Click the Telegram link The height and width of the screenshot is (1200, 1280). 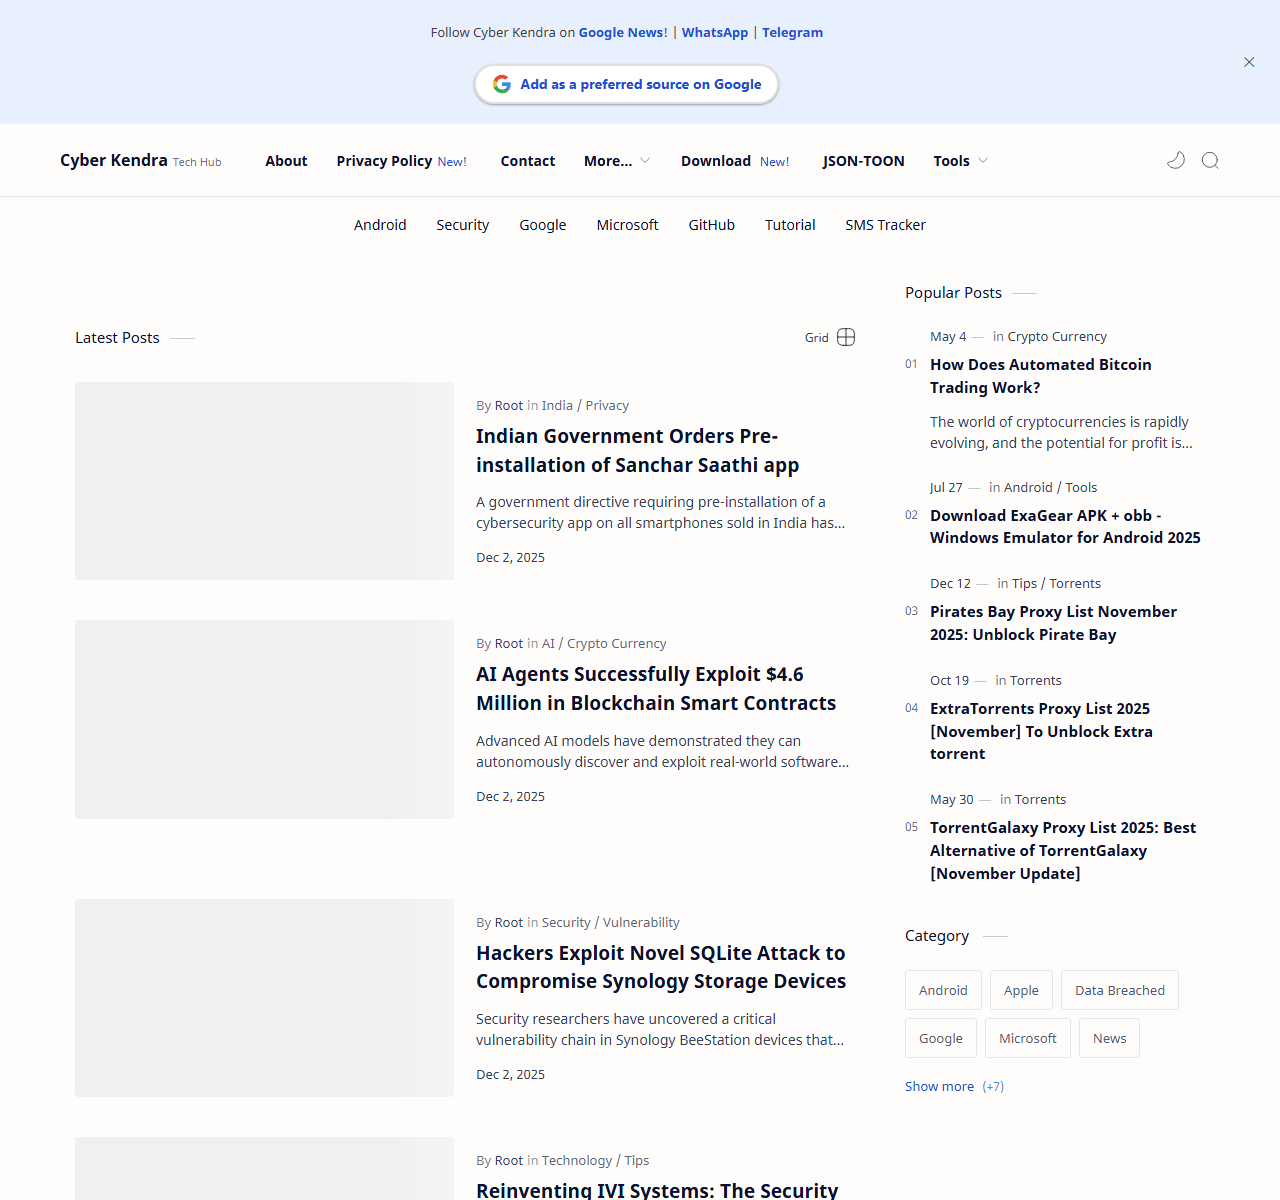click(792, 32)
